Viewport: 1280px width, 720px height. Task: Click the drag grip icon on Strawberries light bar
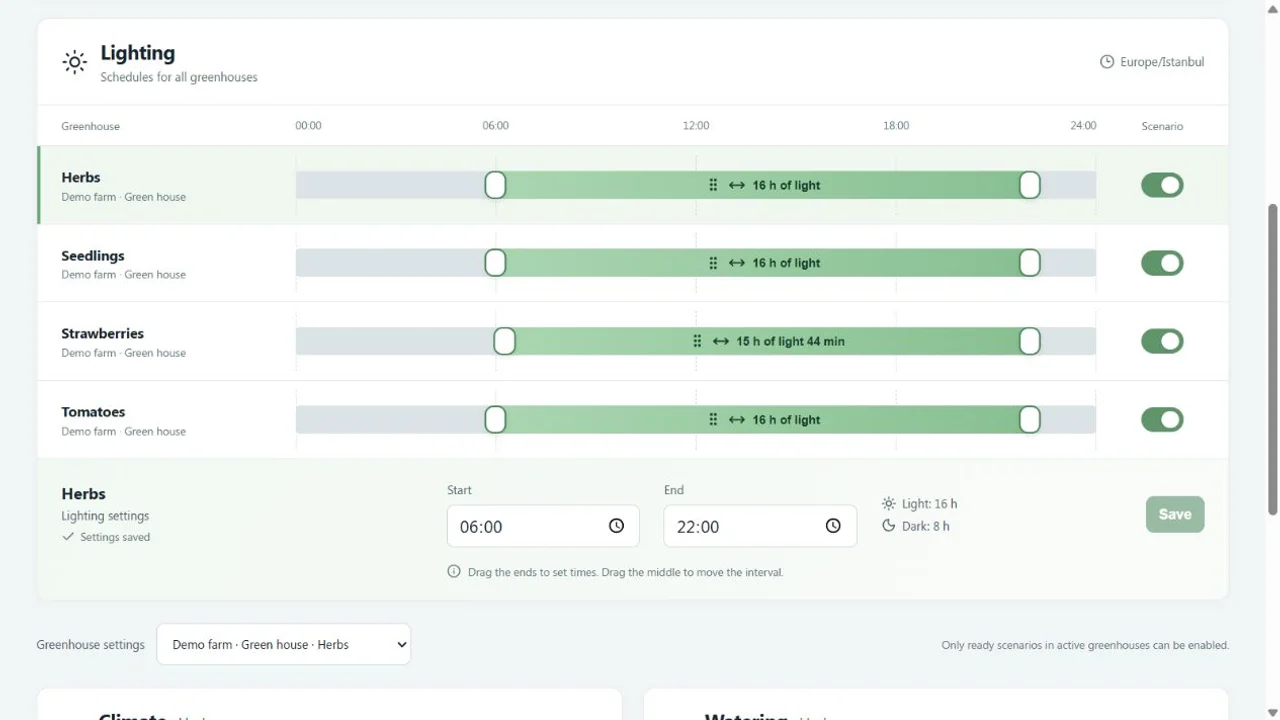click(x=697, y=341)
